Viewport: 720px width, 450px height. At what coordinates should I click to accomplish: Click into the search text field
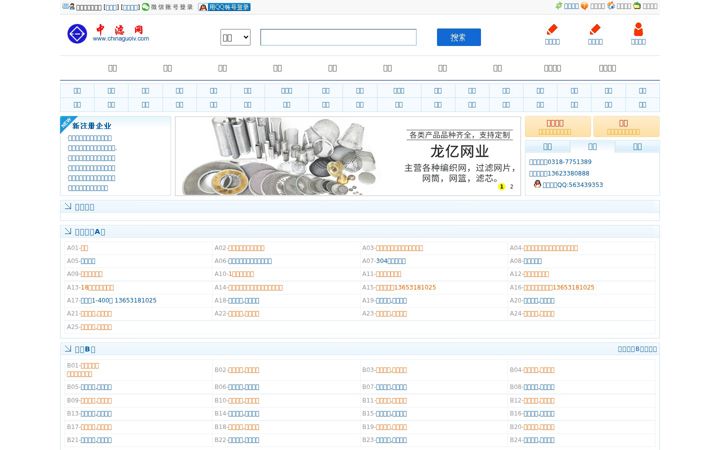[338, 37]
